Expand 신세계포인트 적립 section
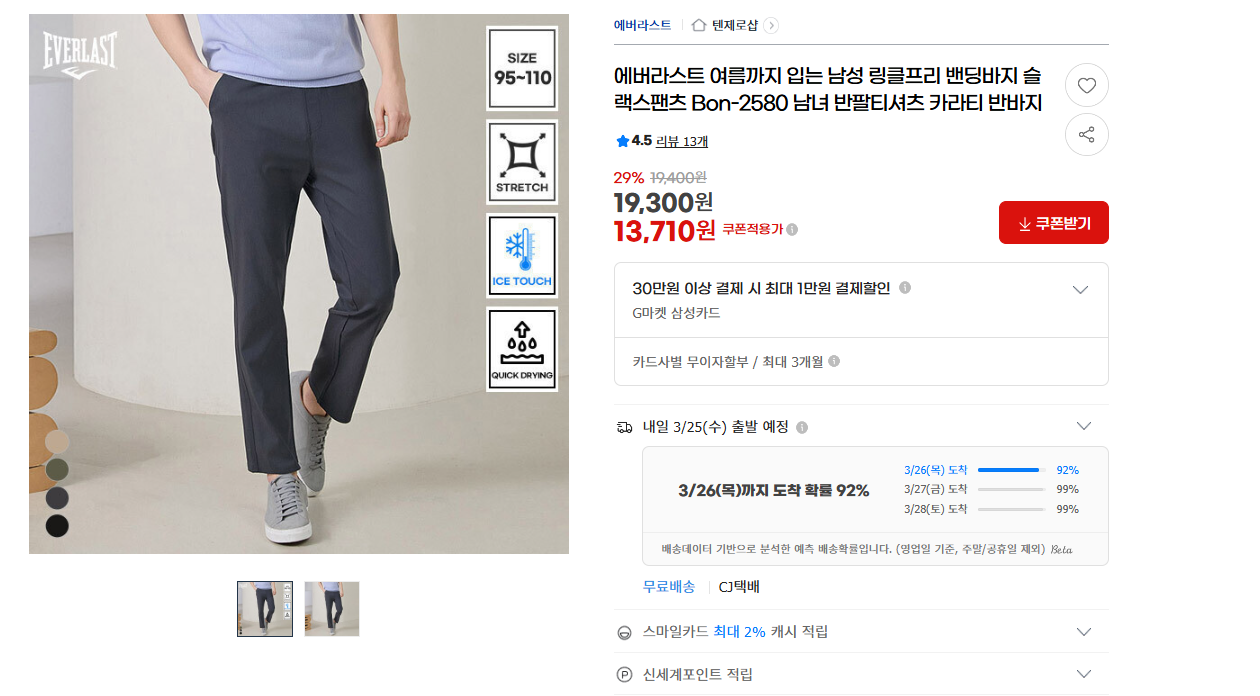Viewport: 1260px width, 696px height. tap(1084, 674)
